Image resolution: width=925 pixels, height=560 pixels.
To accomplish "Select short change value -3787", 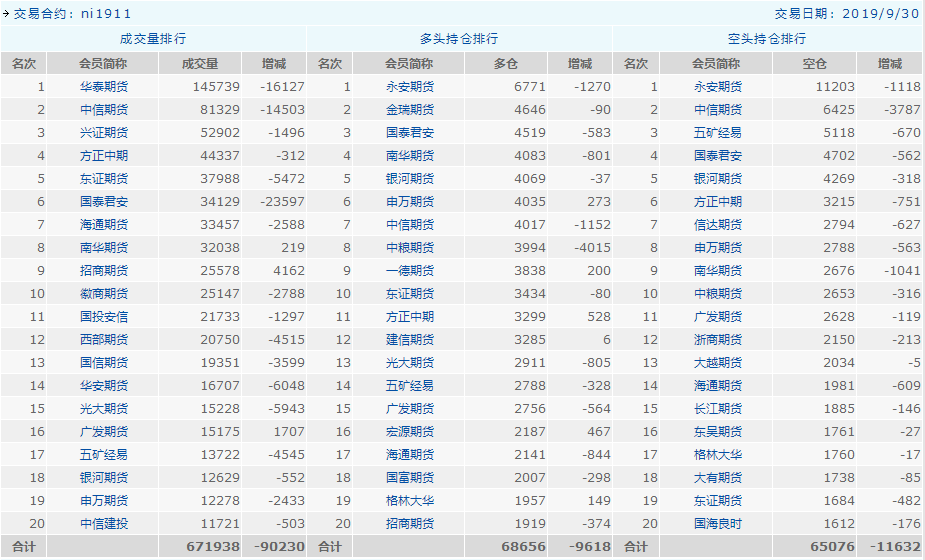I will (x=902, y=110).
